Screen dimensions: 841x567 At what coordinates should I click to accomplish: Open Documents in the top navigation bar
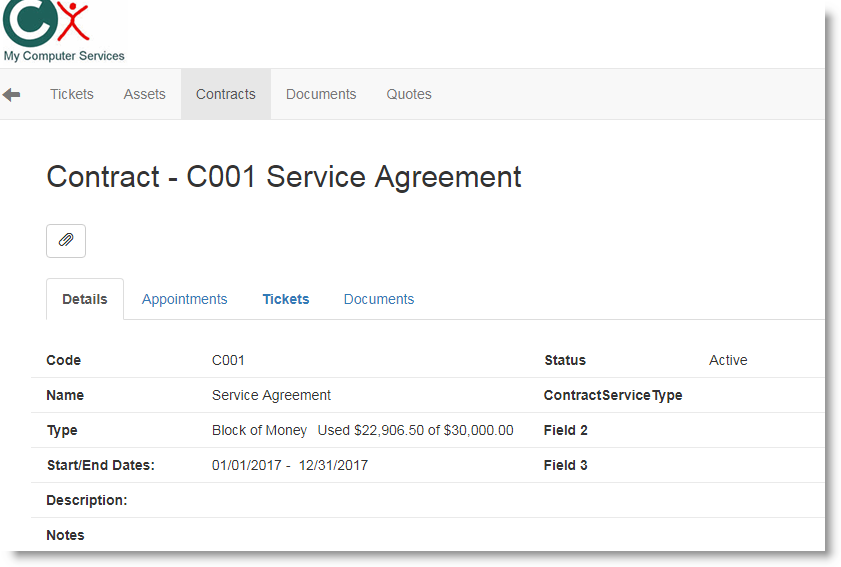pos(321,94)
